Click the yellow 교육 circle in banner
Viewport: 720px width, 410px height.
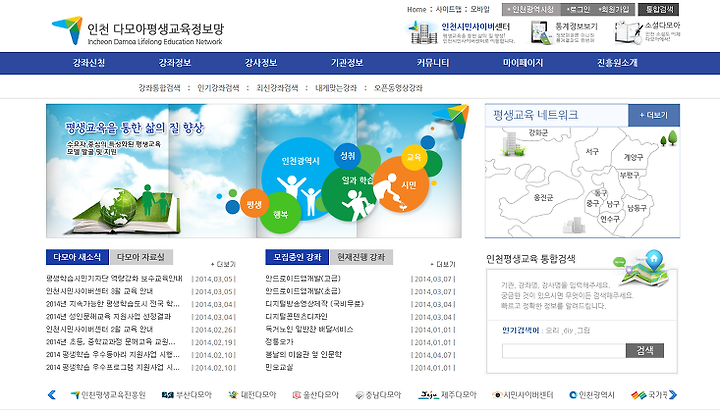click(x=414, y=157)
